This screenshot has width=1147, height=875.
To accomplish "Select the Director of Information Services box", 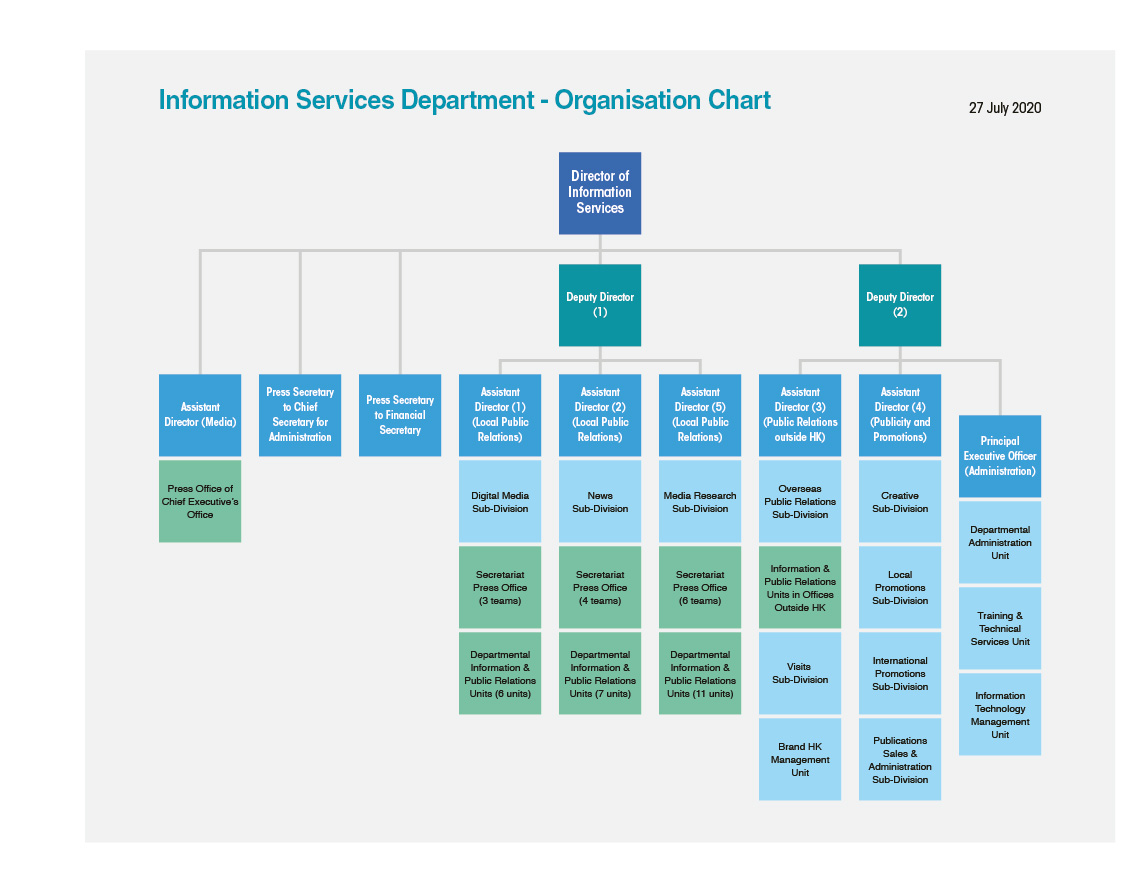I will (x=599, y=192).
